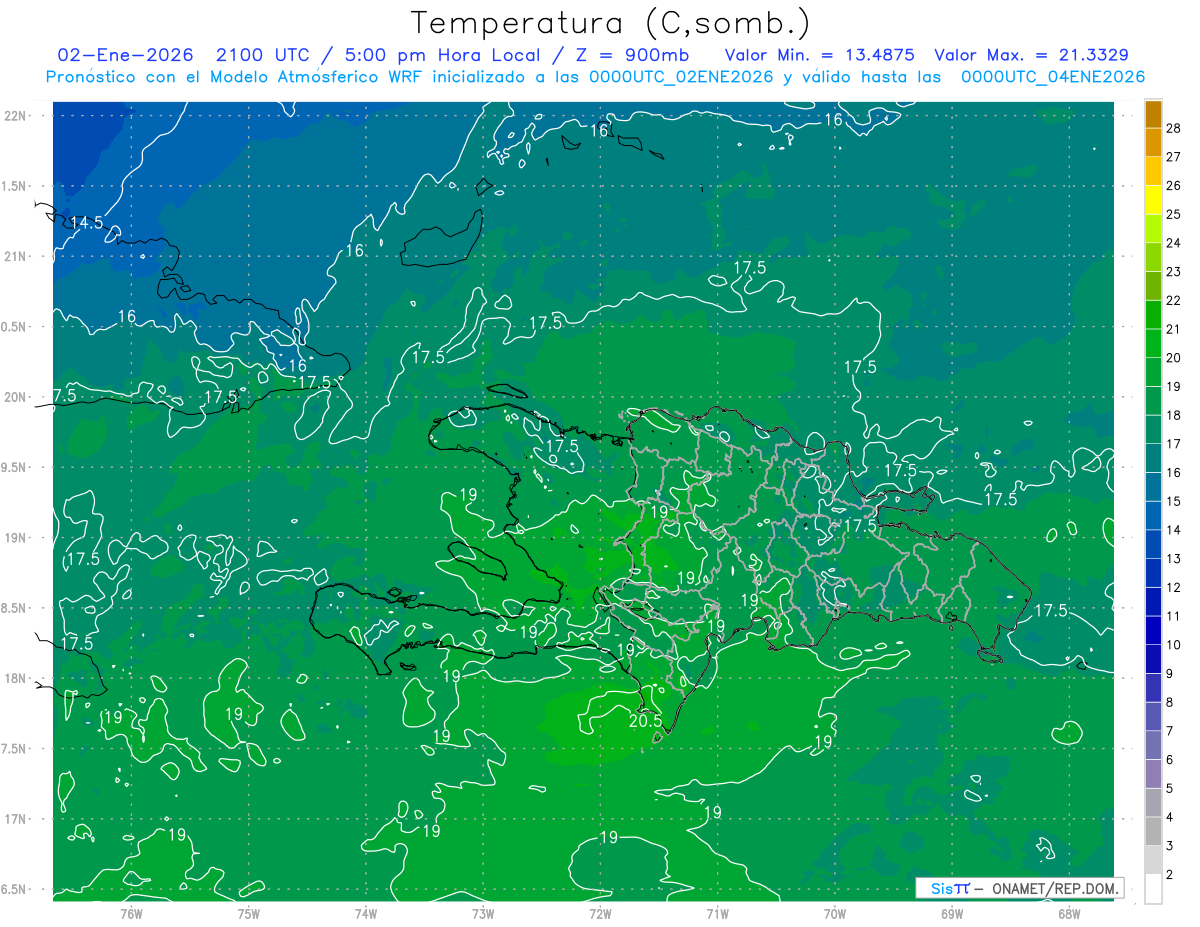1200x927 pixels.
Task: Click the blue swatch between 13 and 14
Action: pos(1153,544)
